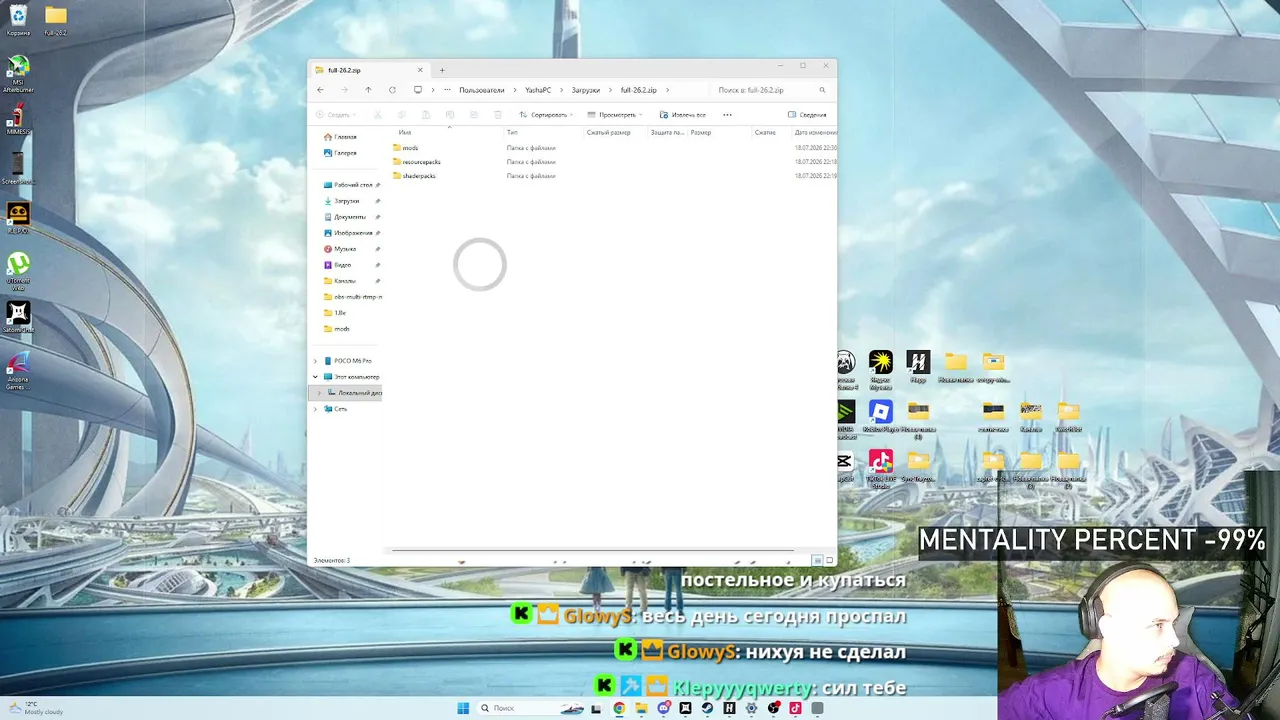Open Task View from the taskbar
Viewport: 1280px width, 720px height.
click(597, 708)
